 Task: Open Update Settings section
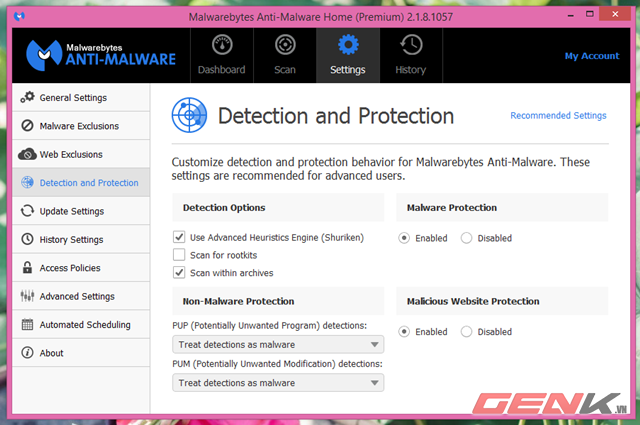[x=81, y=211]
